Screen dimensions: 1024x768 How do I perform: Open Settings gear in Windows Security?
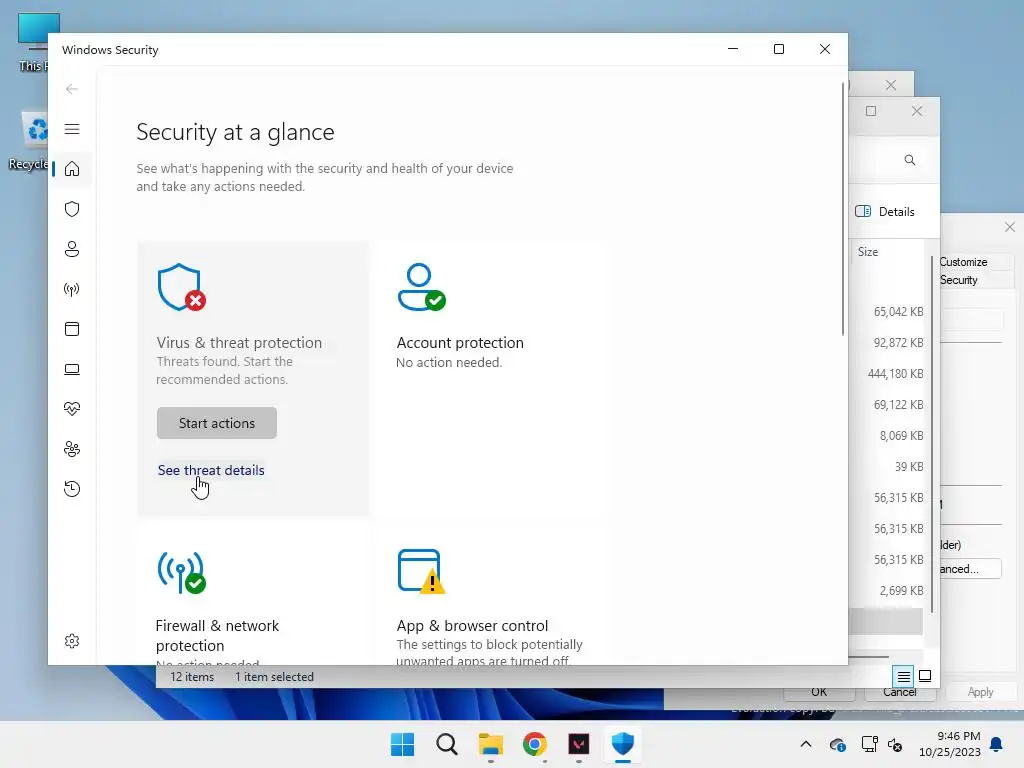tap(72, 641)
